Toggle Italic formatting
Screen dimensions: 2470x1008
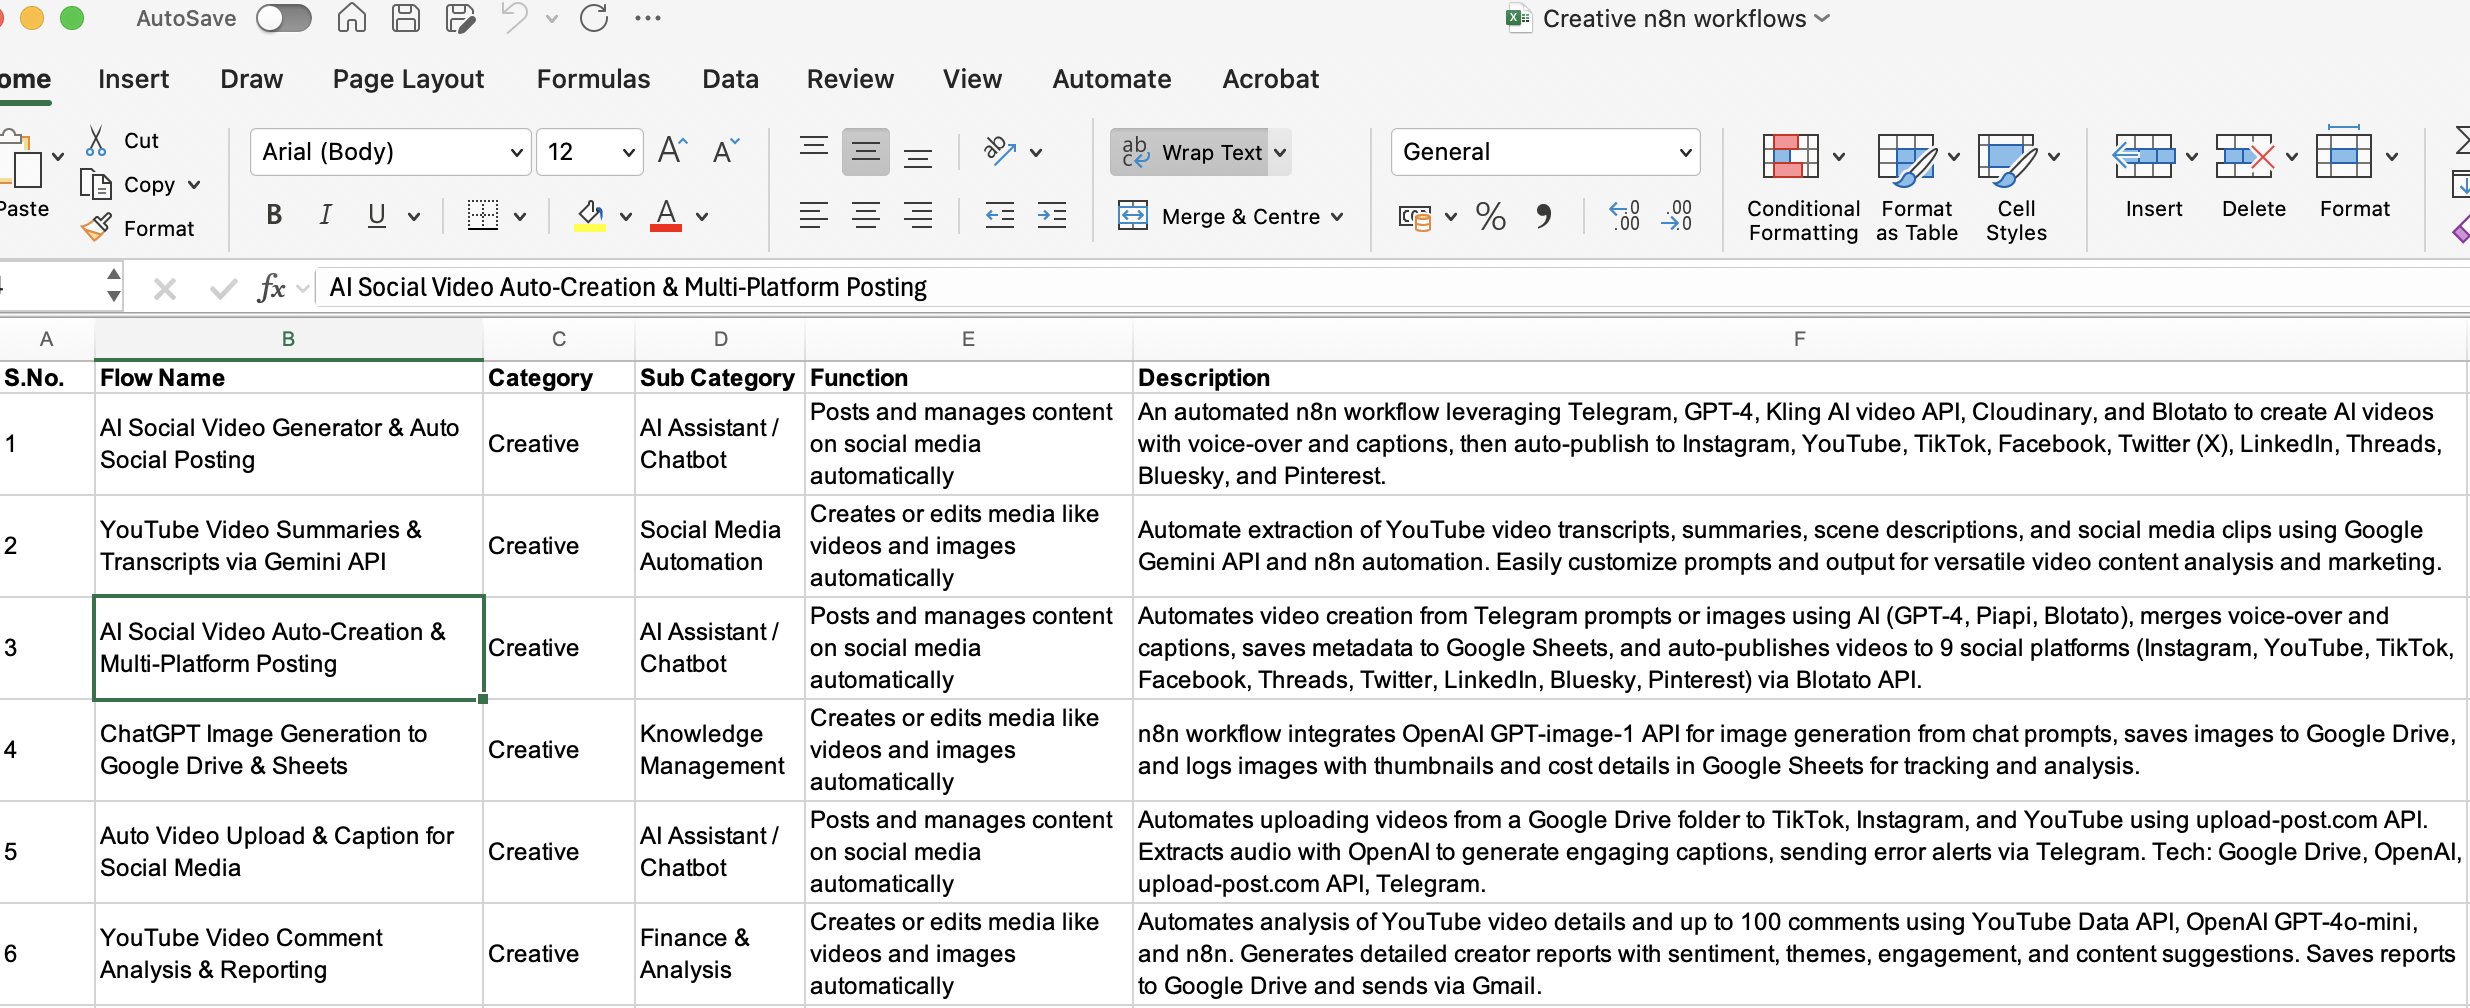[325, 215]
